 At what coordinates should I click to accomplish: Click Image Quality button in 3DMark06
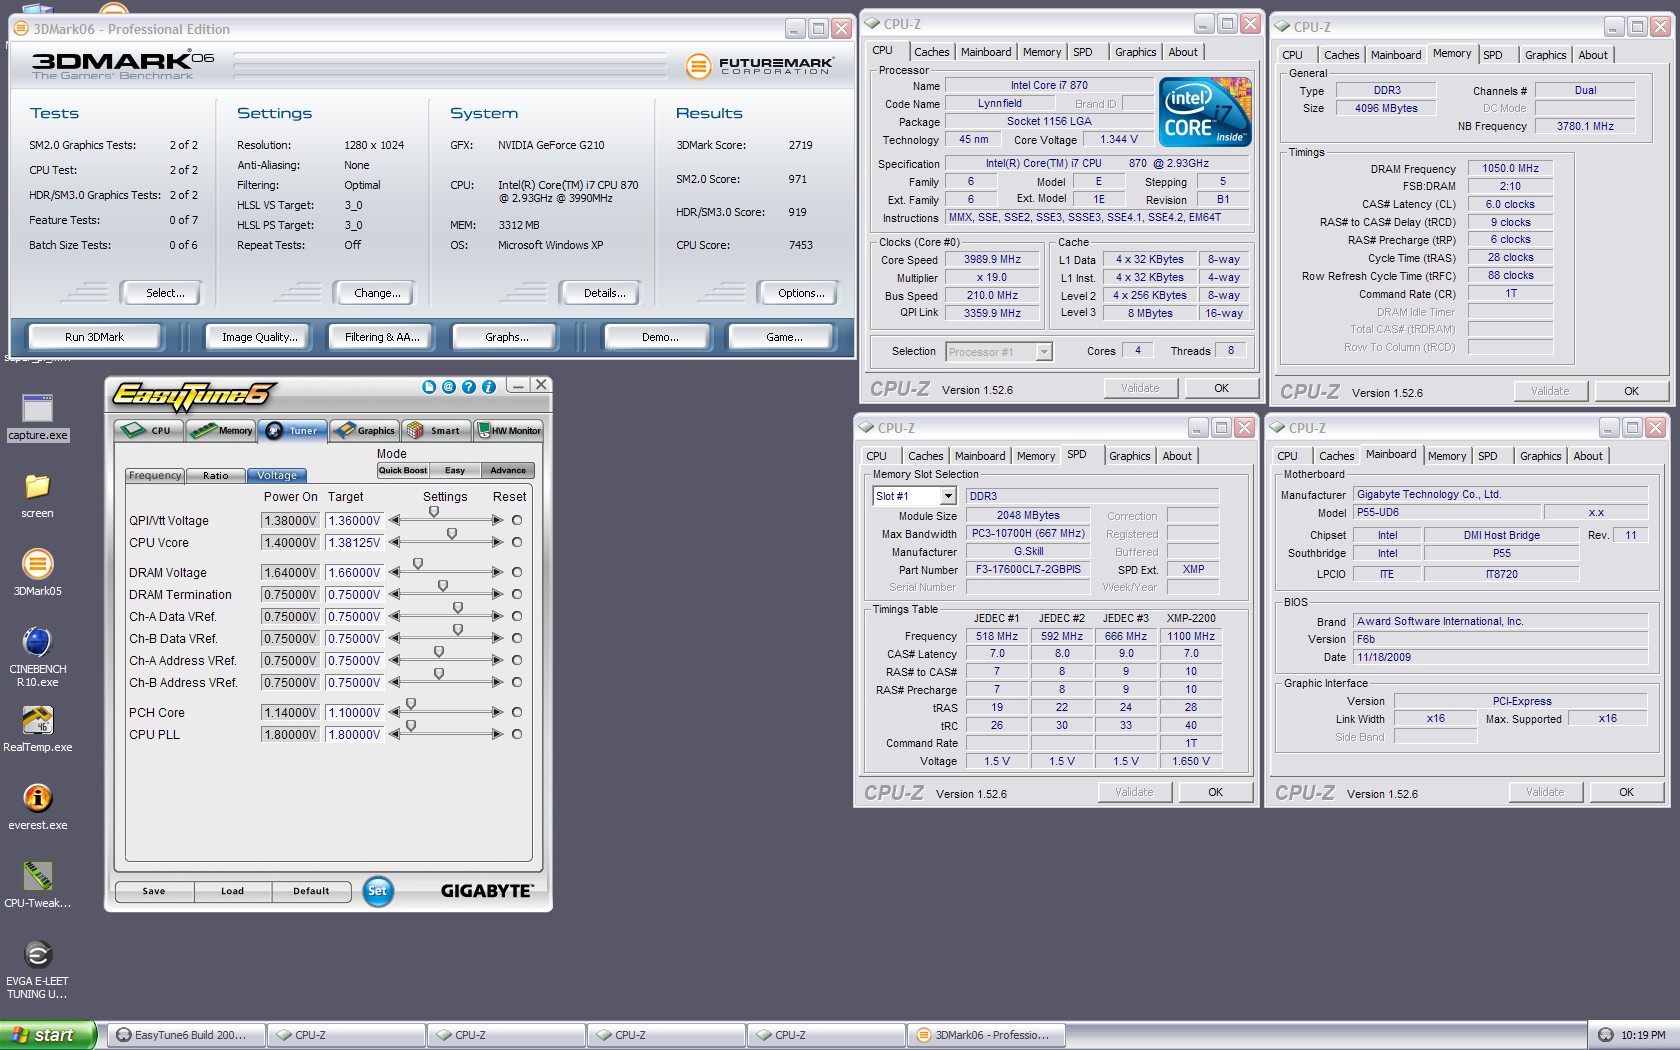pyautogui.click(x=260, y=337)
